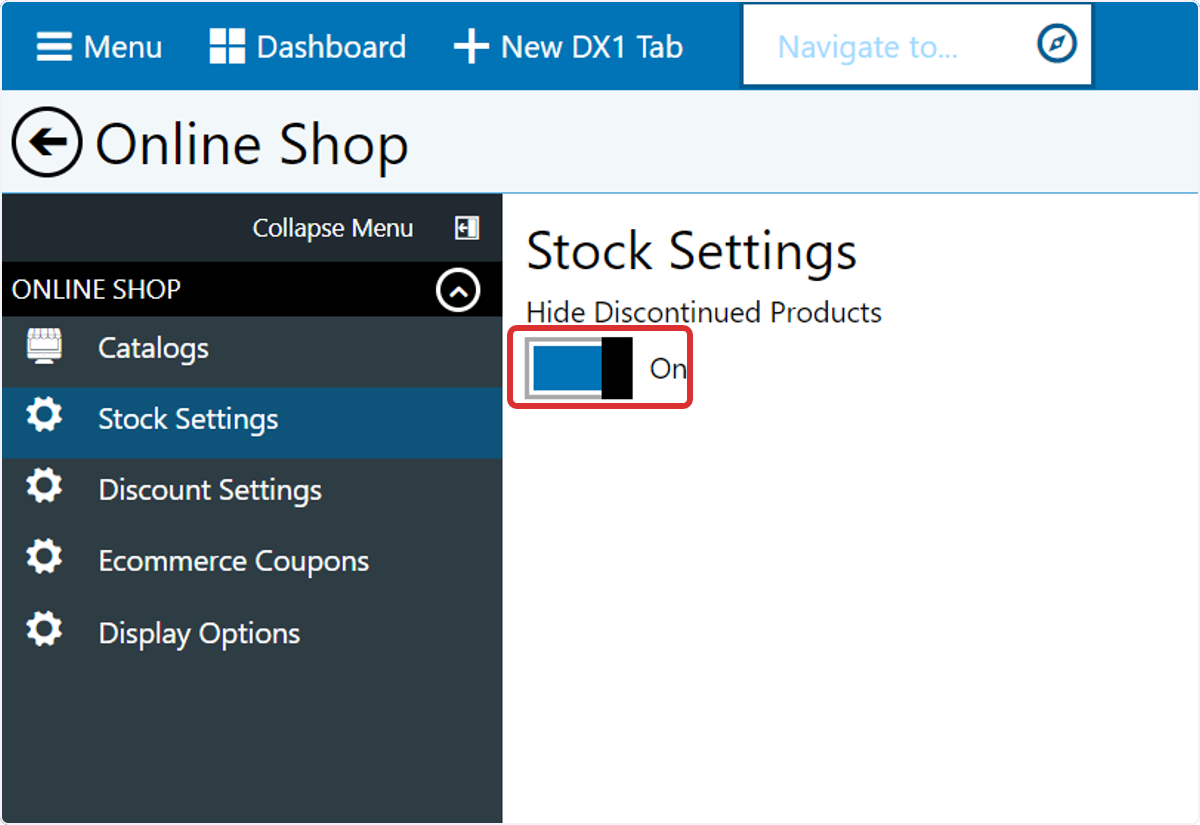The width and height of the screenshot is (1200, 825).
Task: Open Display Options in the sidebar
Action: [x=252, y=634]
